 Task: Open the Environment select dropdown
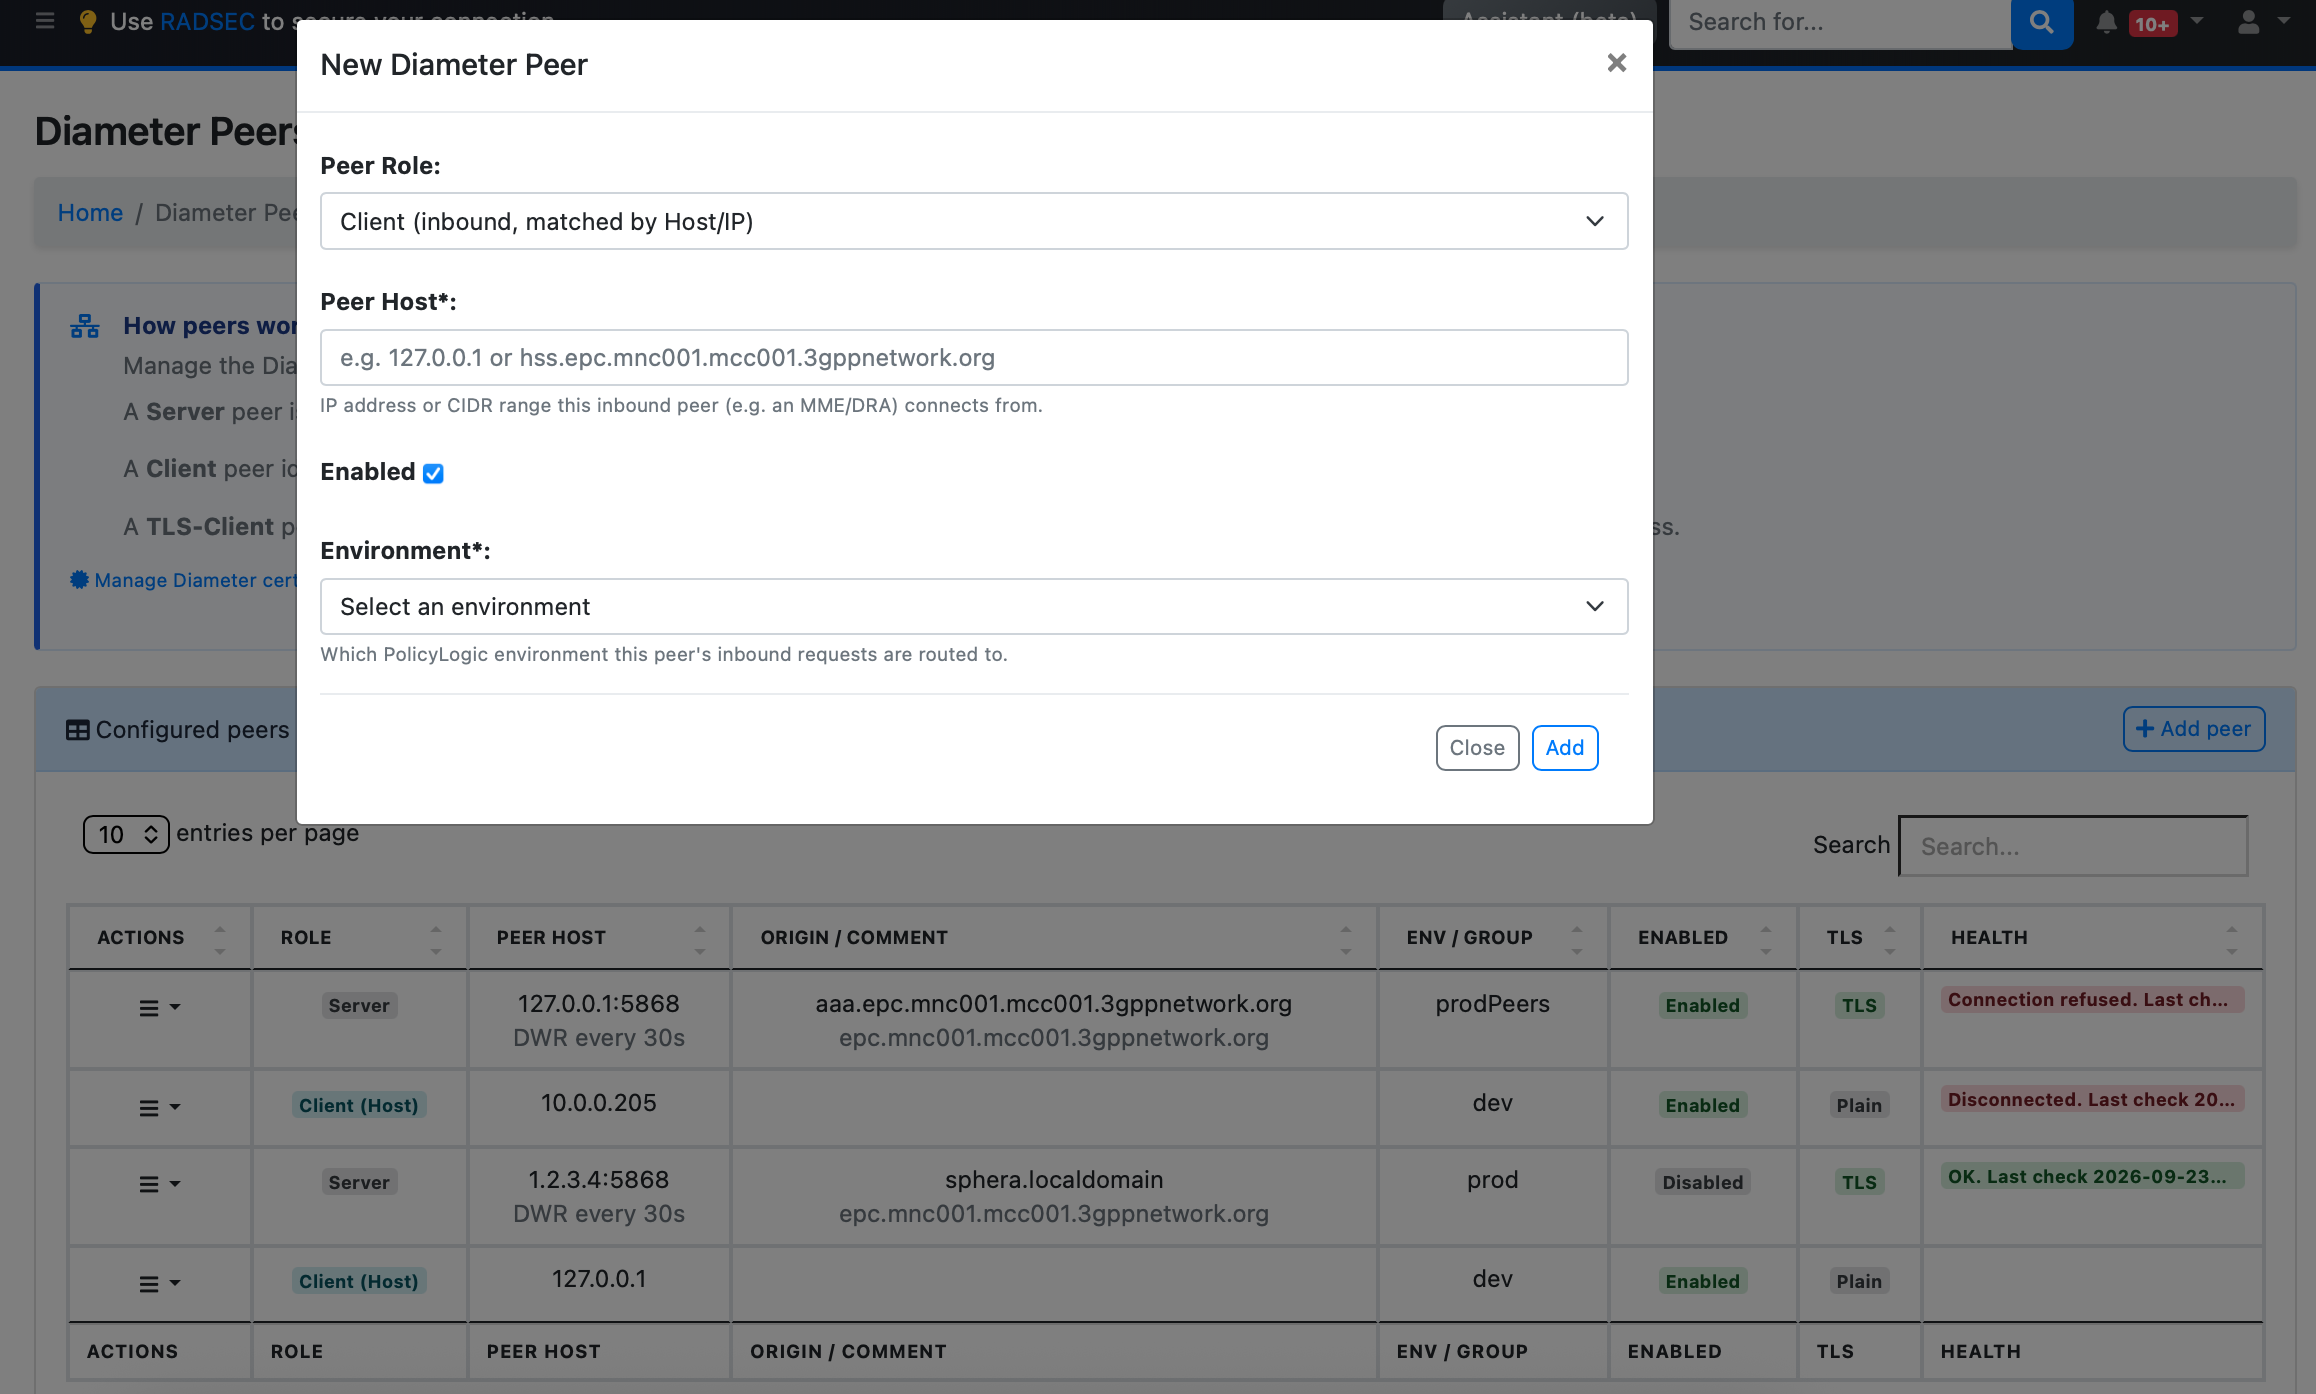click(974, 606)
